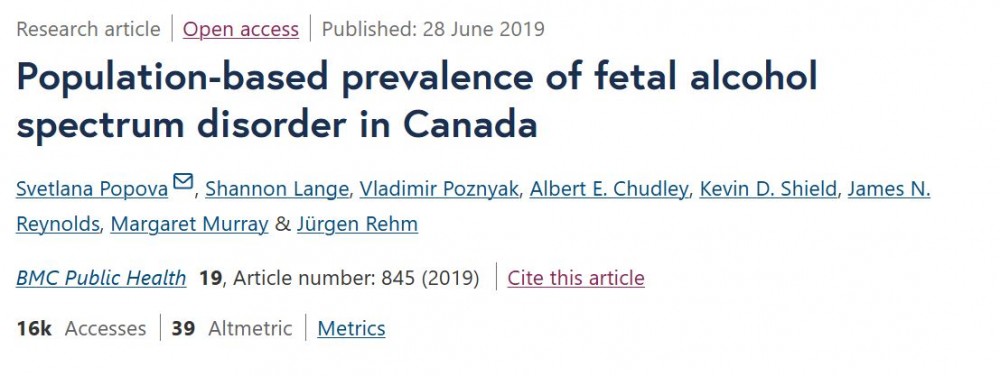Open author Svetlana Popova's profile link

(x=92, y=189)
